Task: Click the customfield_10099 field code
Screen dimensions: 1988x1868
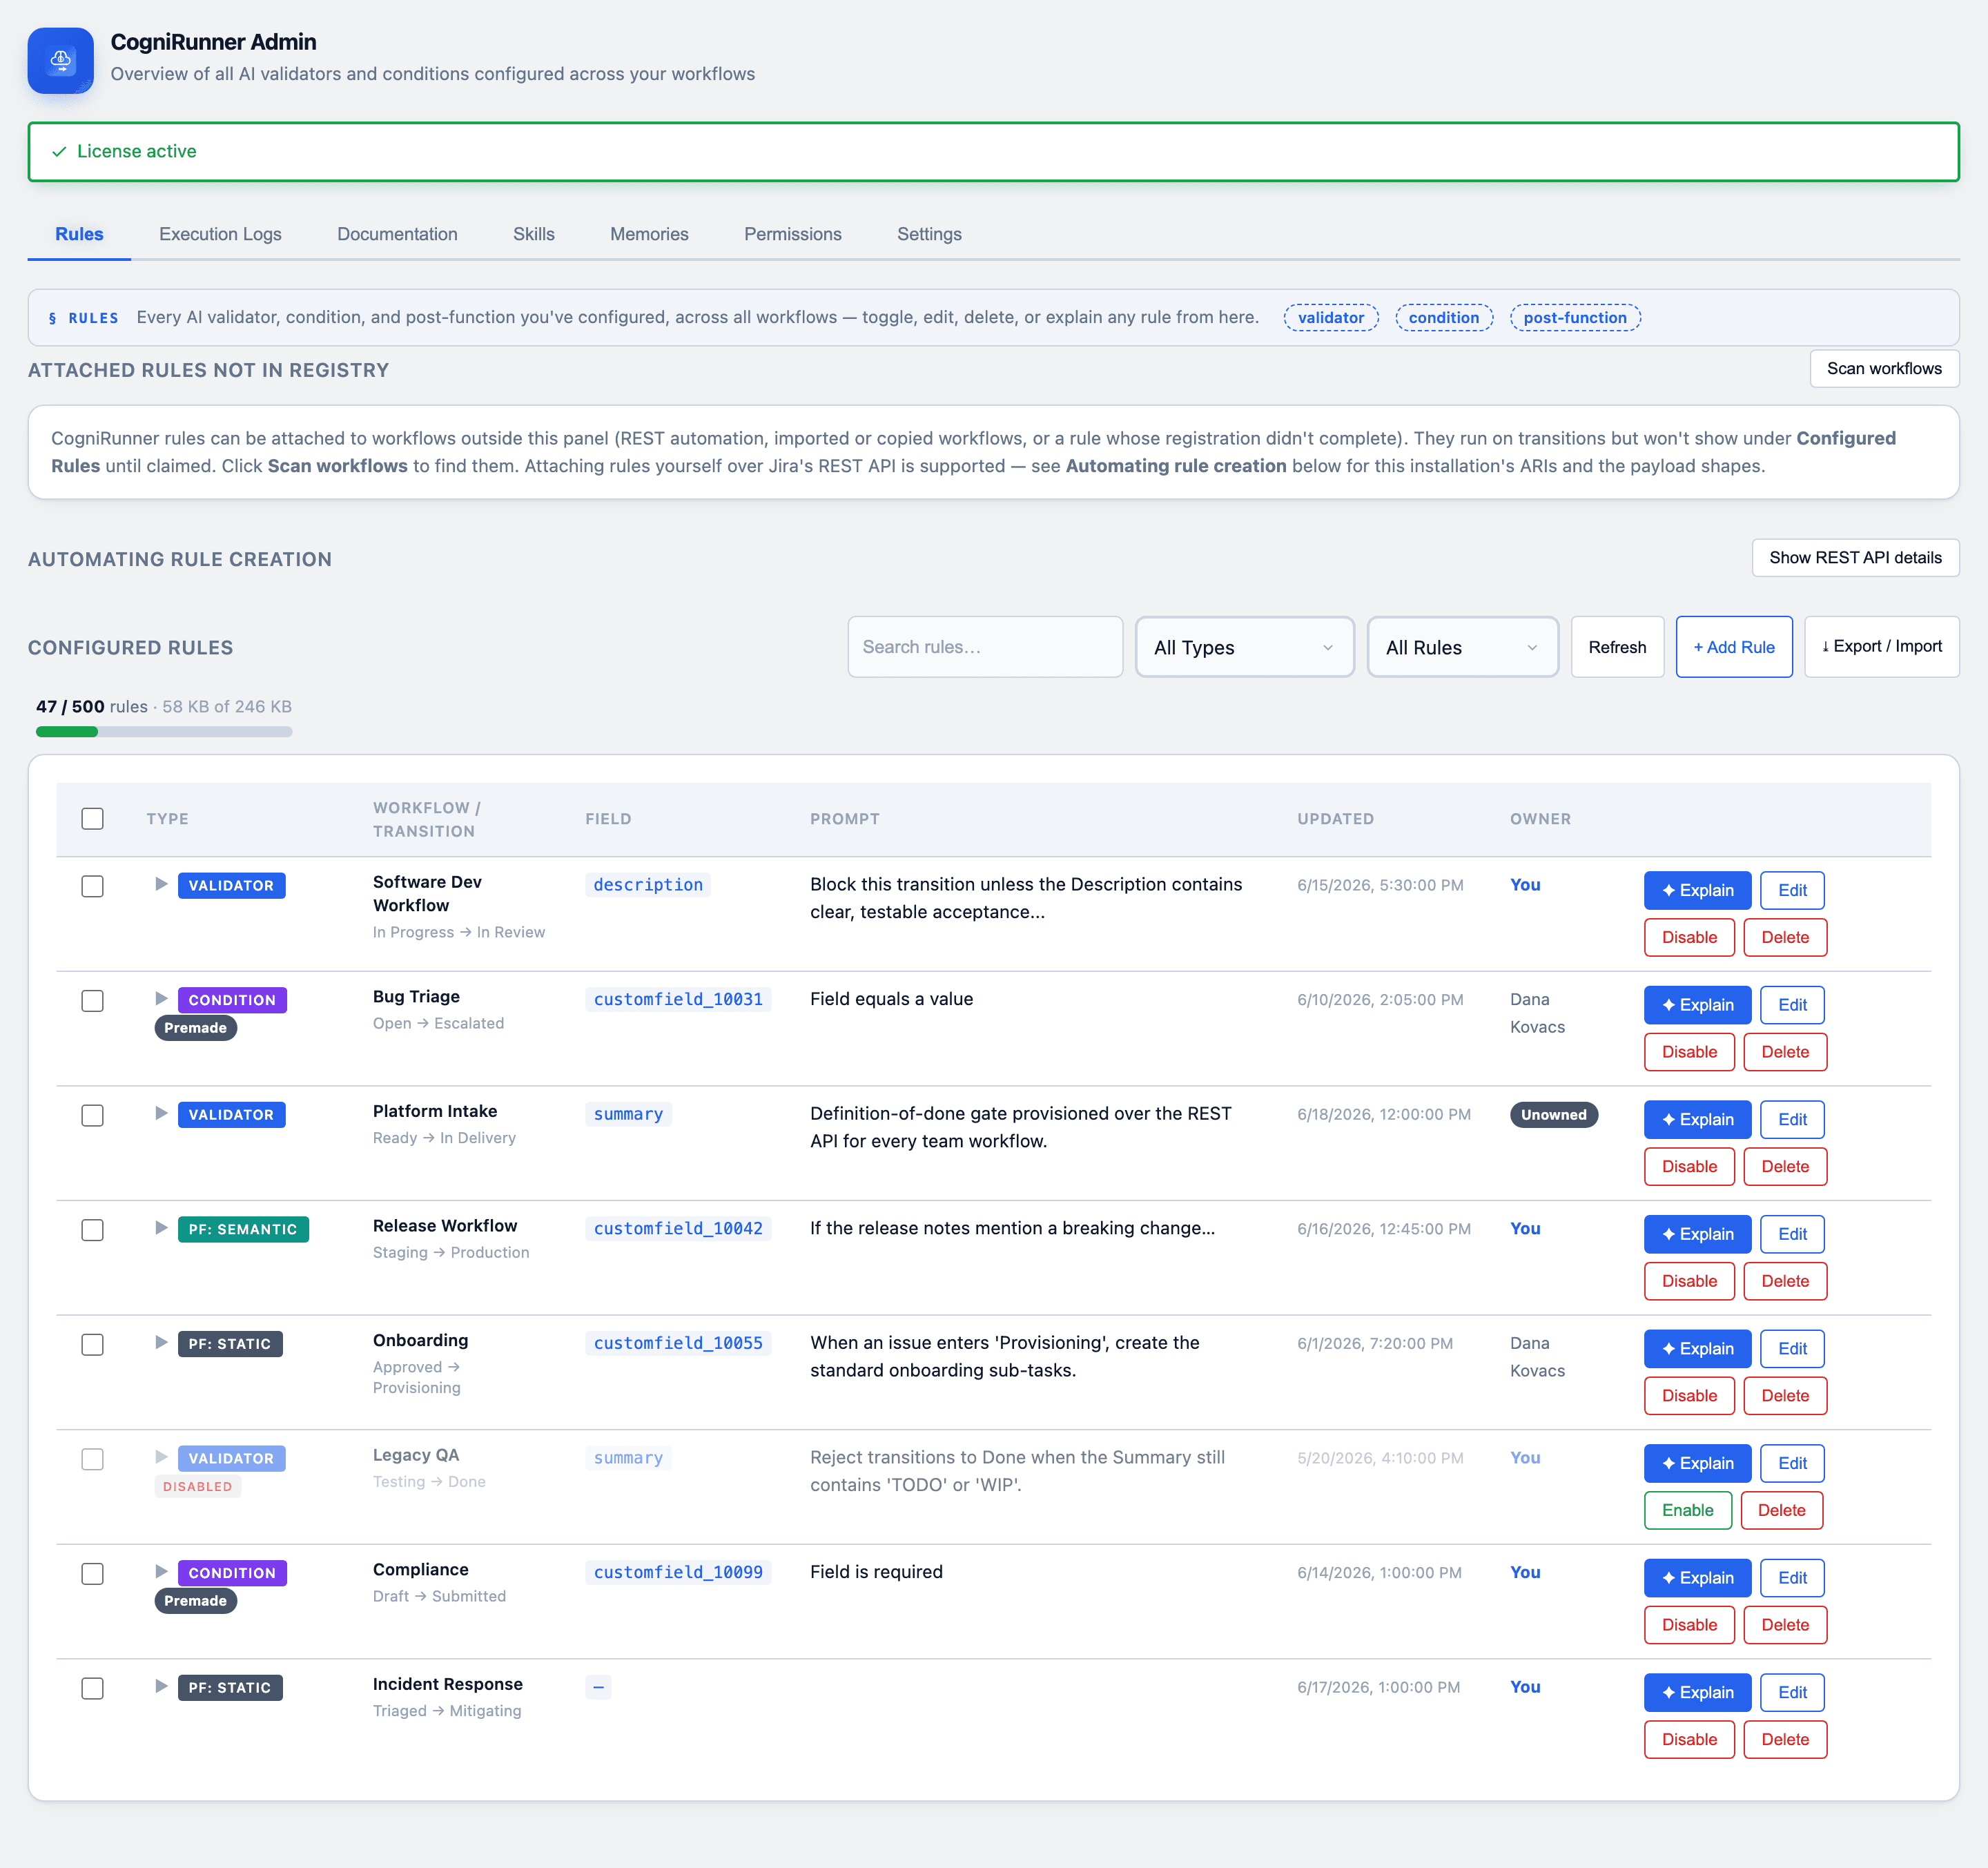Action: (678, 1572)
